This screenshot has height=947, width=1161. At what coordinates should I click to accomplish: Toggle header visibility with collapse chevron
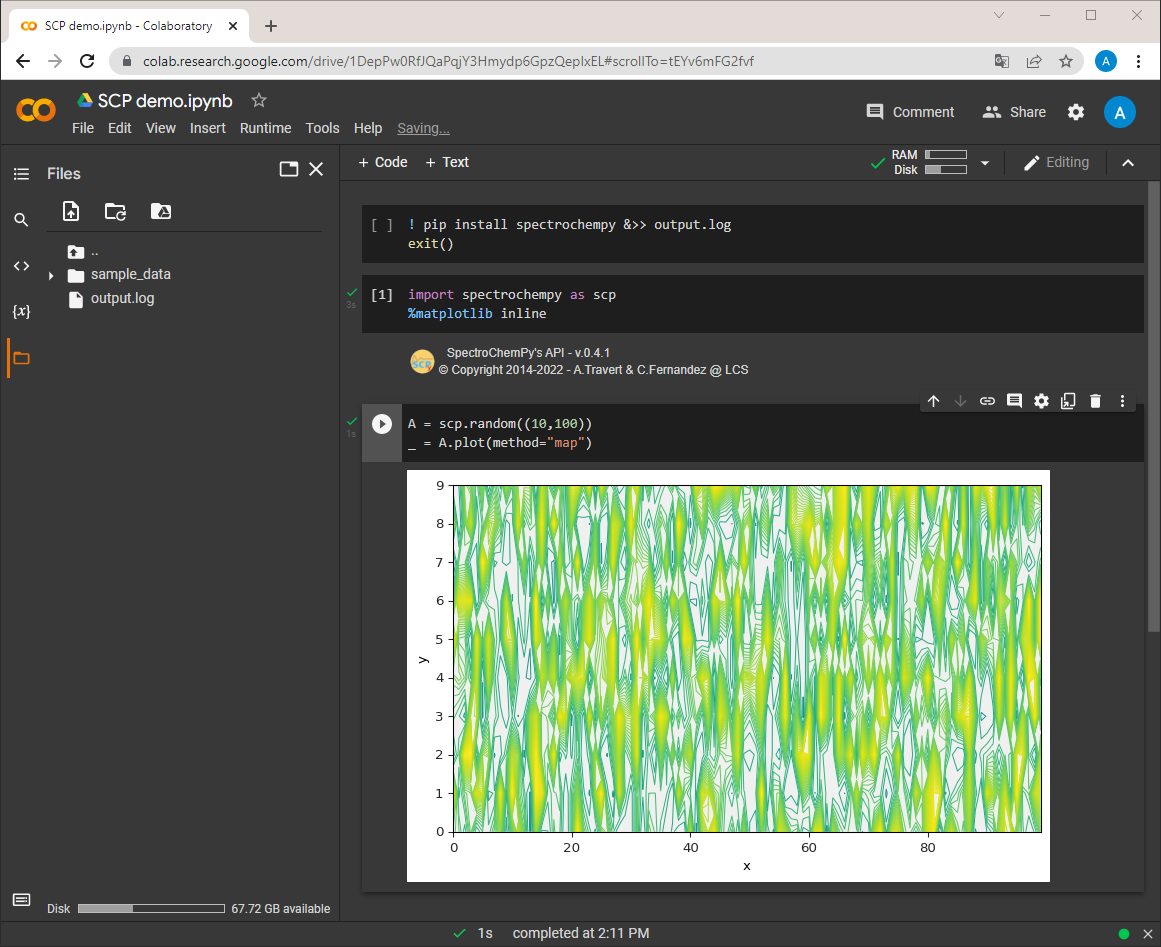click(x=1128, y=163)
